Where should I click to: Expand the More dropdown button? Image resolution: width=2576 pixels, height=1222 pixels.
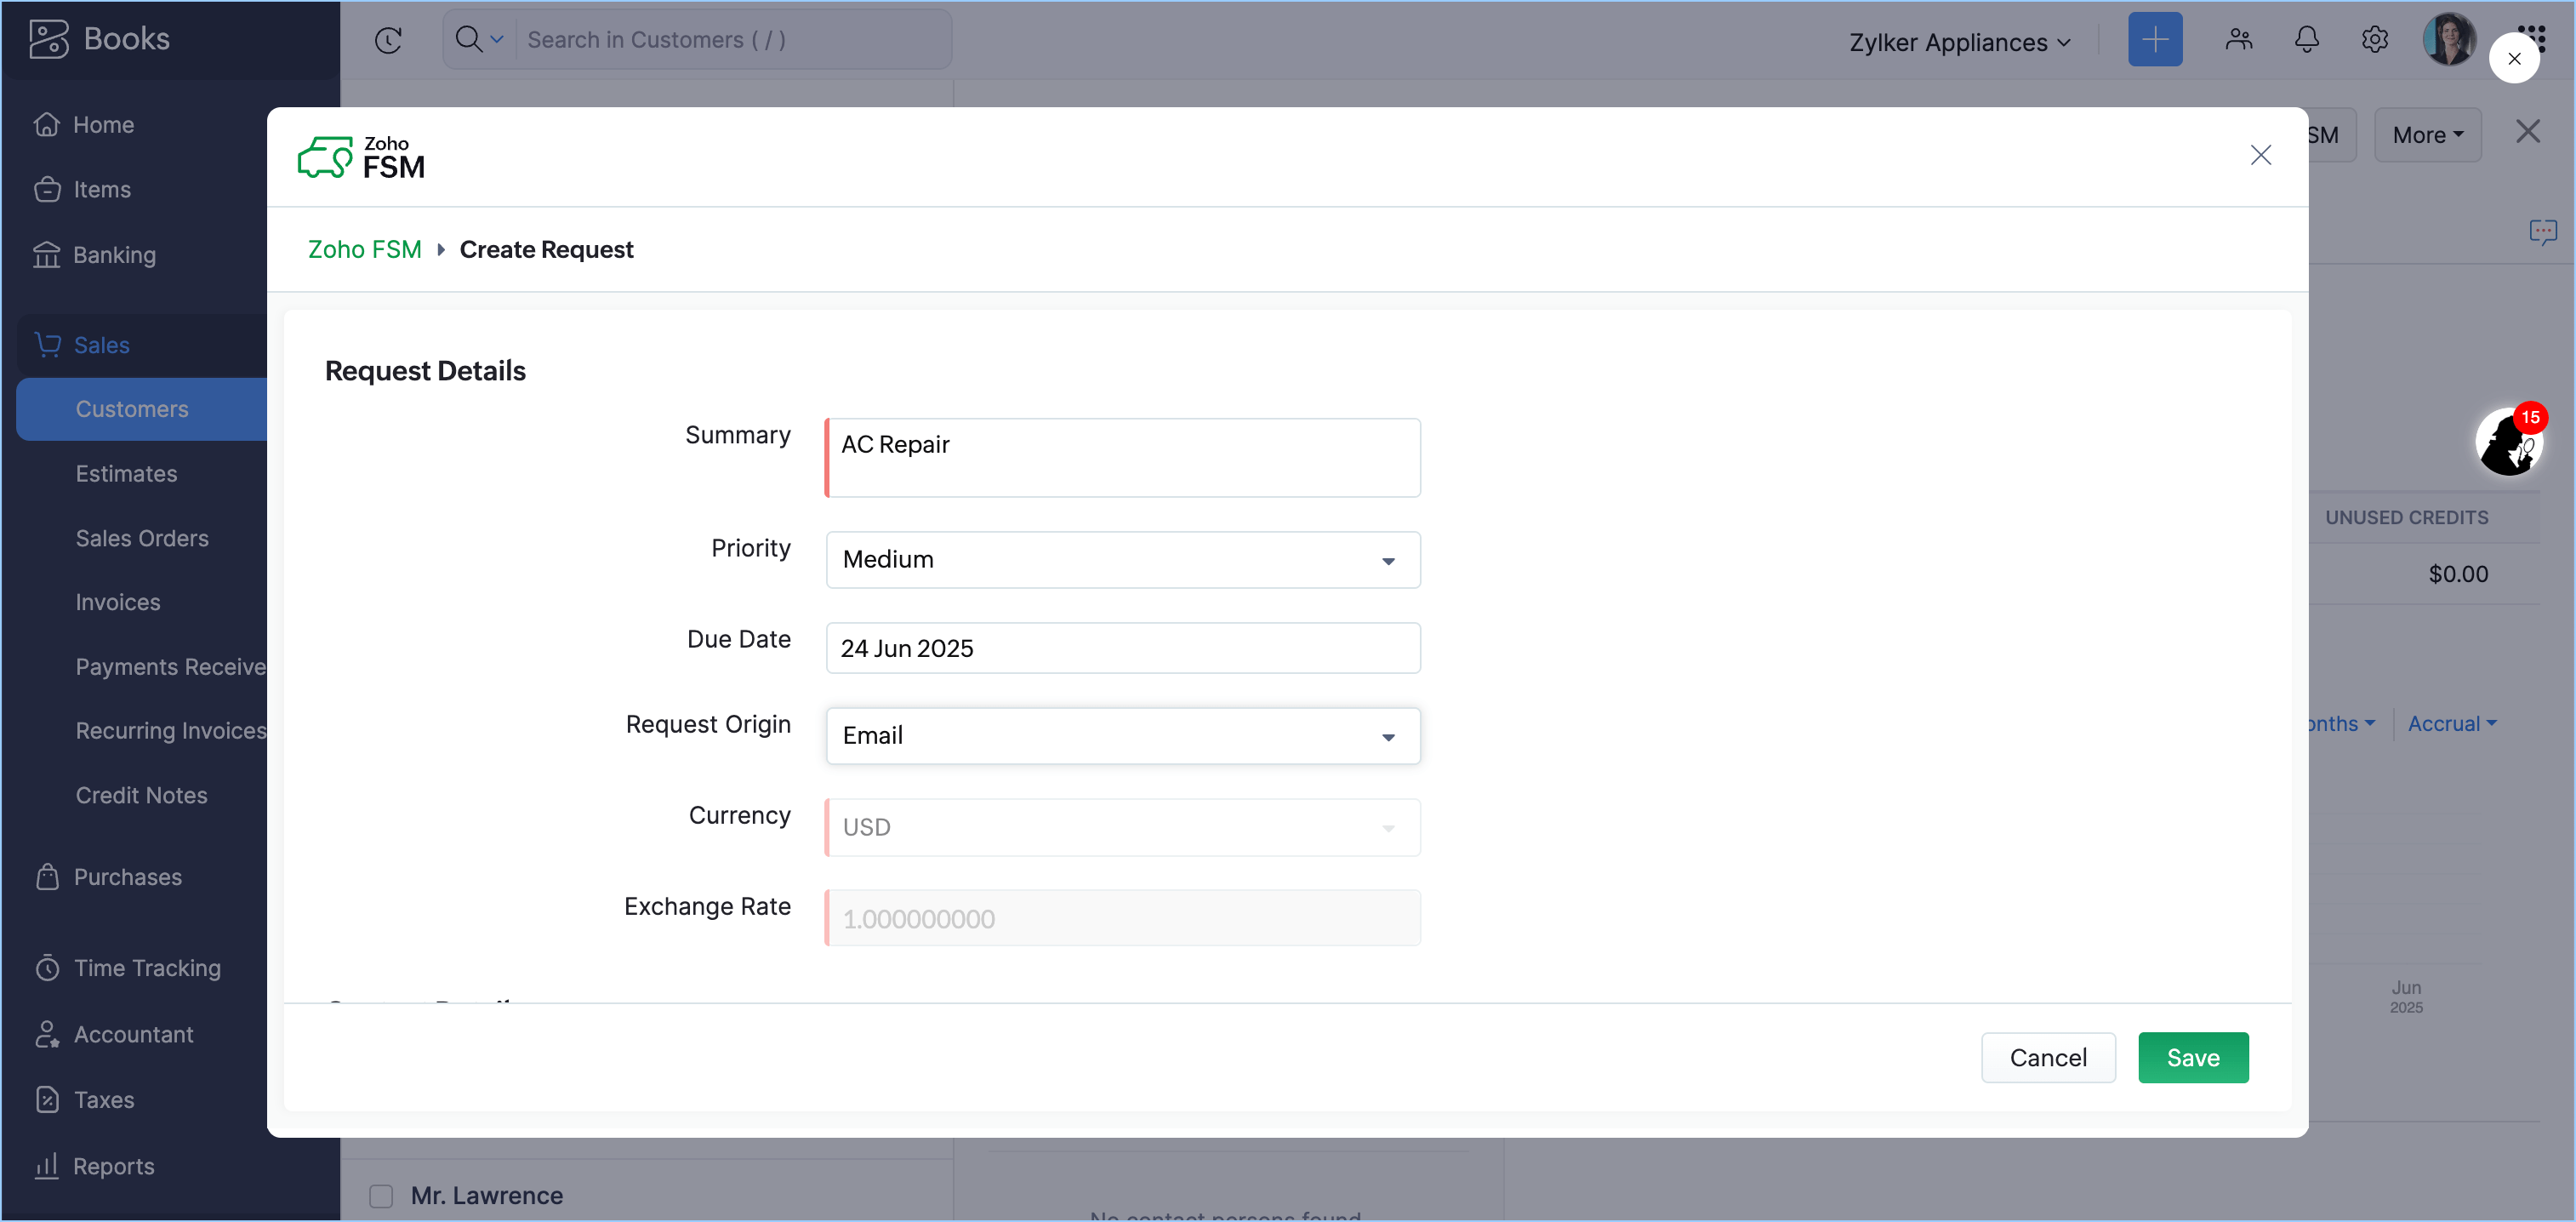(x=2427, y=135)
